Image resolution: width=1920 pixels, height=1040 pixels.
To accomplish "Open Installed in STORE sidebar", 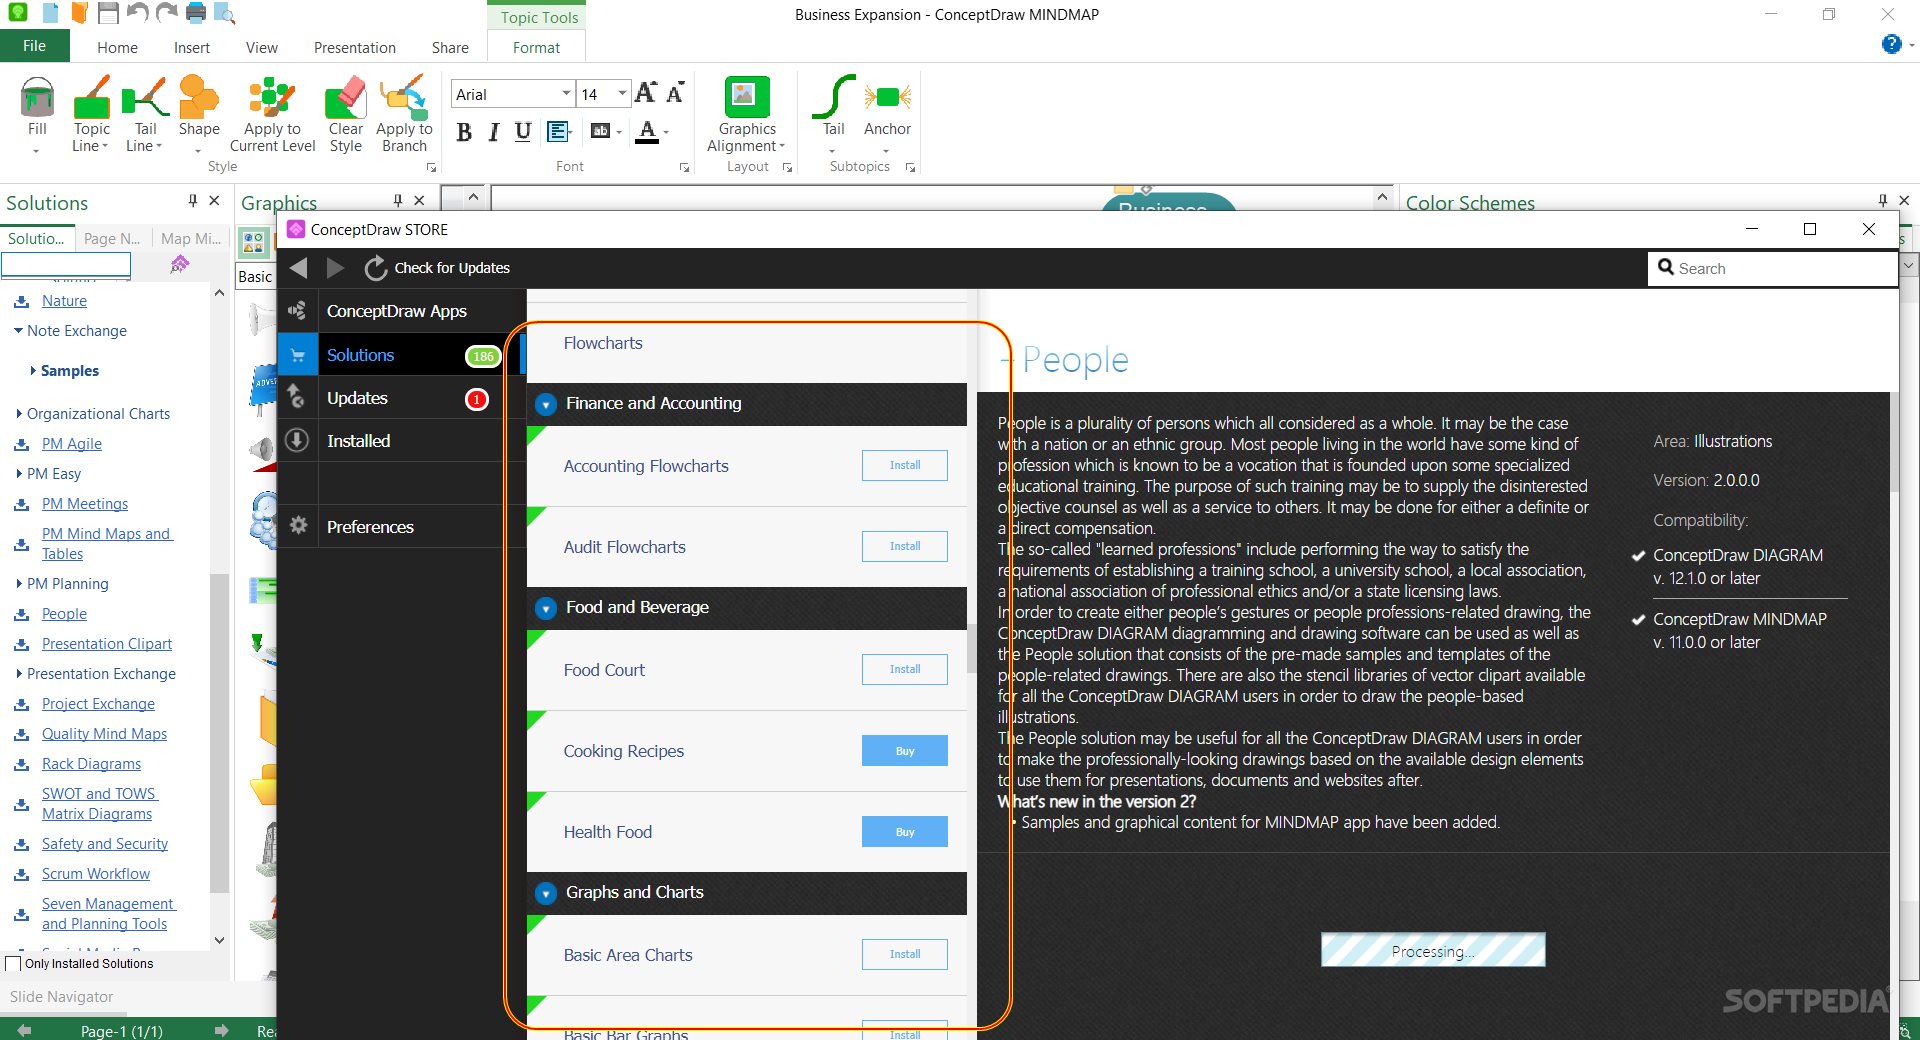I will [401, 441].
